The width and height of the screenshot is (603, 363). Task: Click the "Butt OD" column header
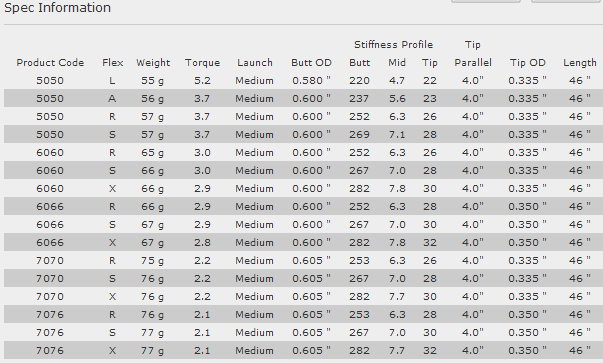point(311,63)
